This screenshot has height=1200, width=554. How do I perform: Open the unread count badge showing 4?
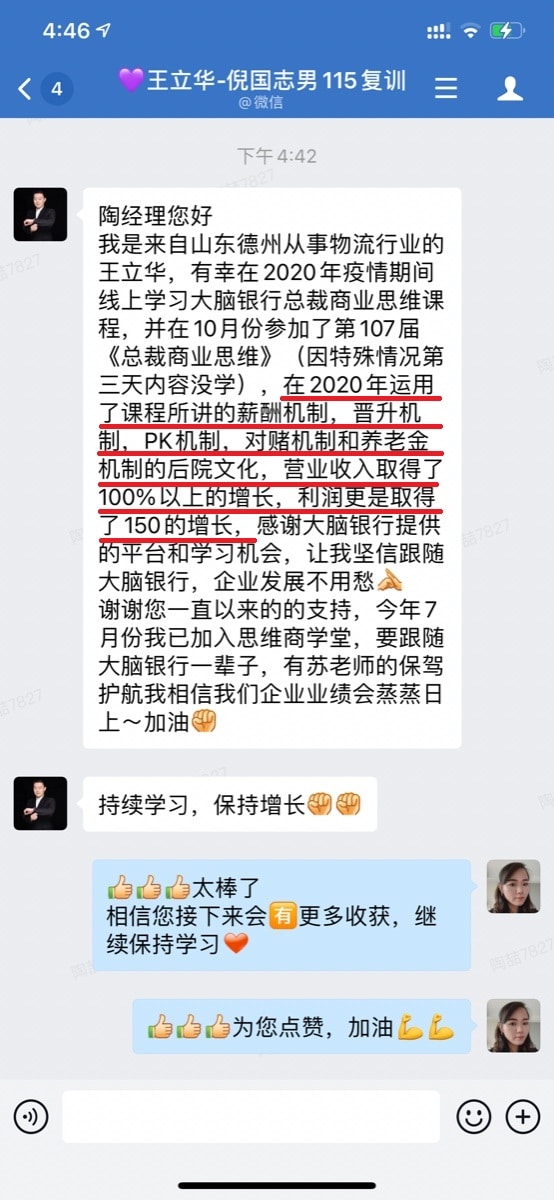[57, 89]
